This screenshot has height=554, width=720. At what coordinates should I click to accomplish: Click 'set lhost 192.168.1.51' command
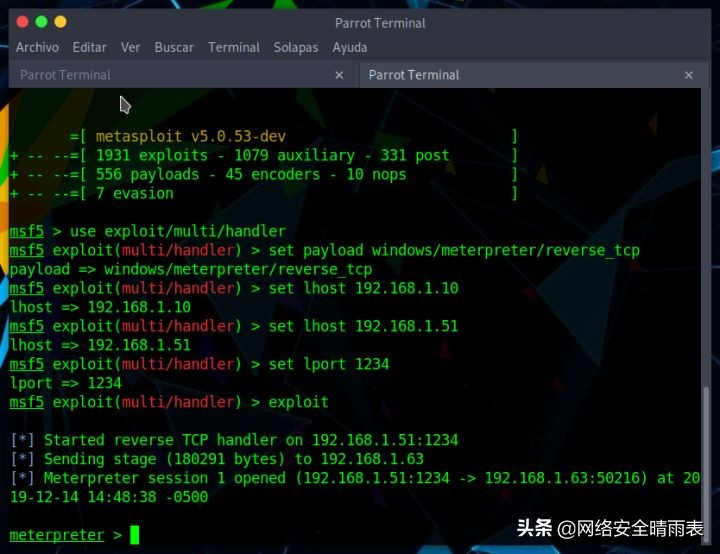(364, 326)
